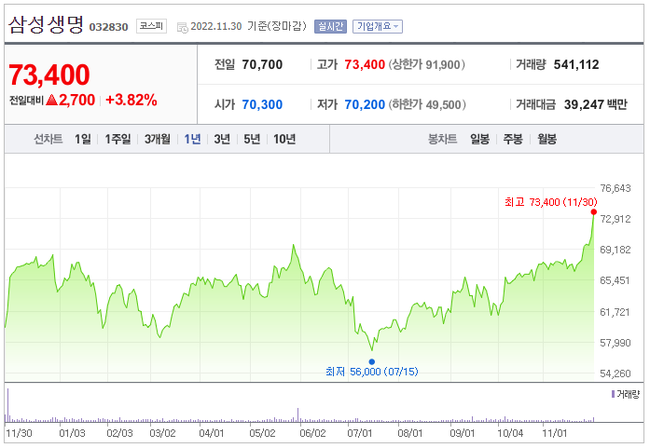
Task: Select the 10년 line chart tab
Action: [284, 139]
